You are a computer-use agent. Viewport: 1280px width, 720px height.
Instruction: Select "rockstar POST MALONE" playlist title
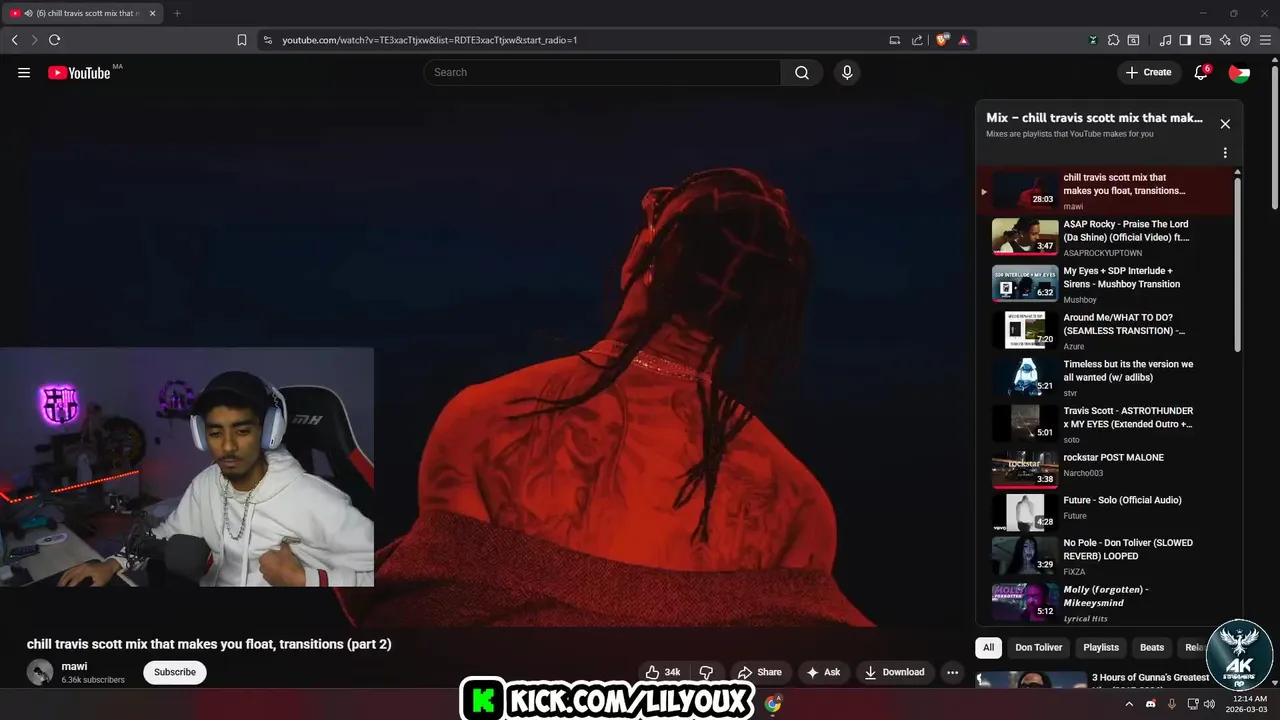coord(1113,457)
